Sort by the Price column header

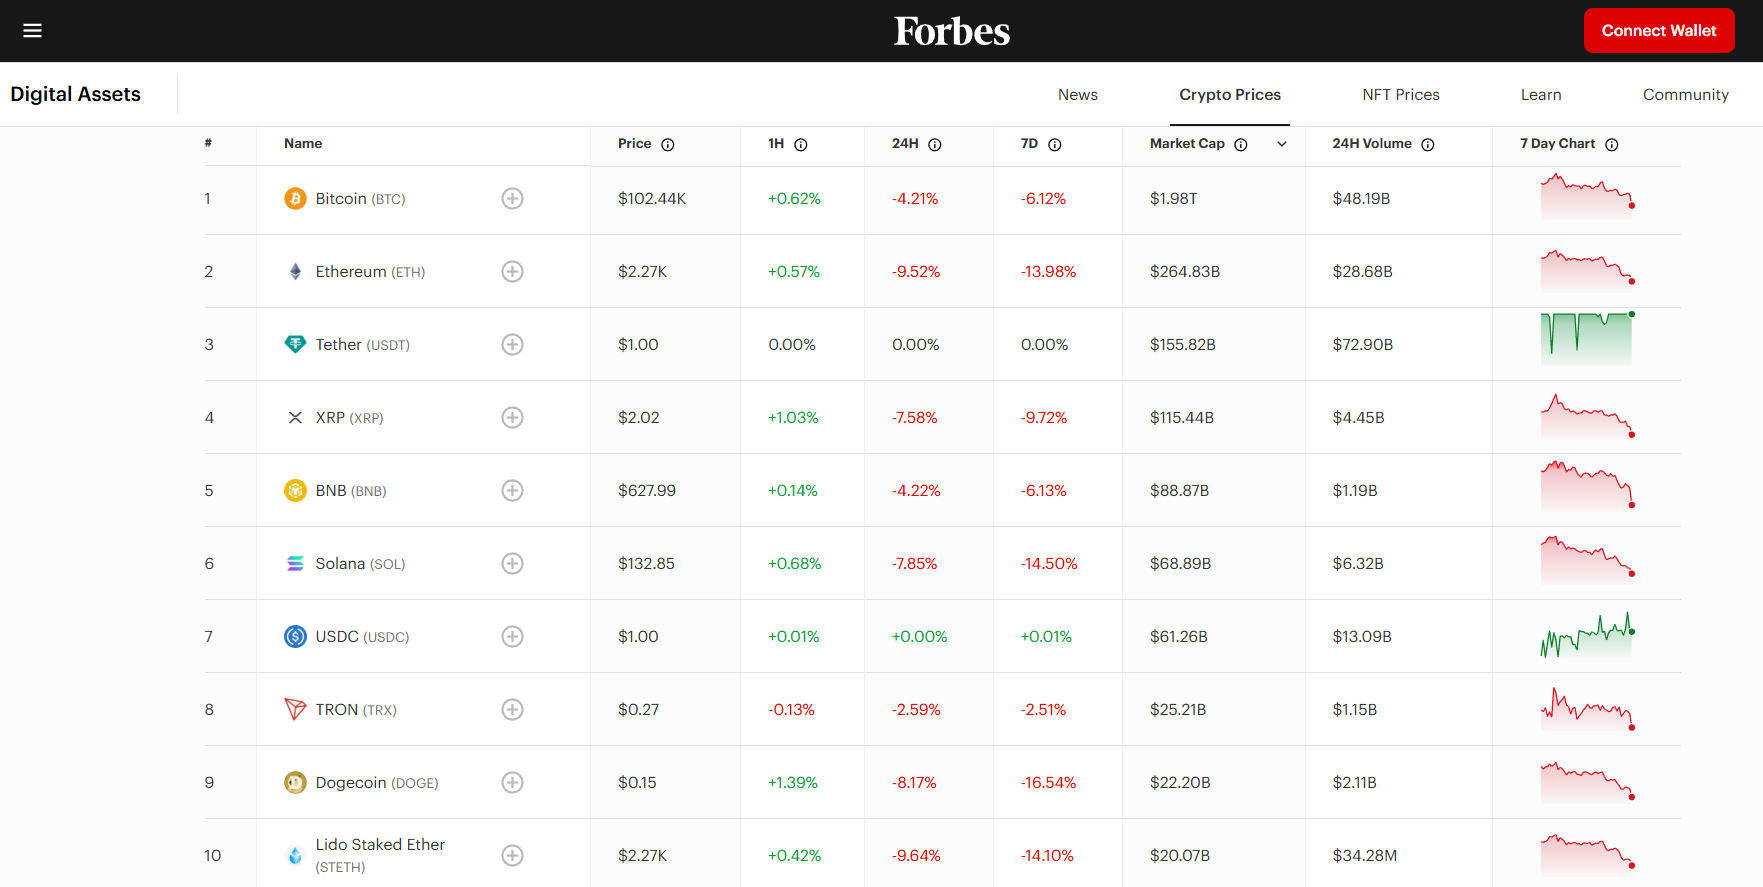(x=635, y=144)
